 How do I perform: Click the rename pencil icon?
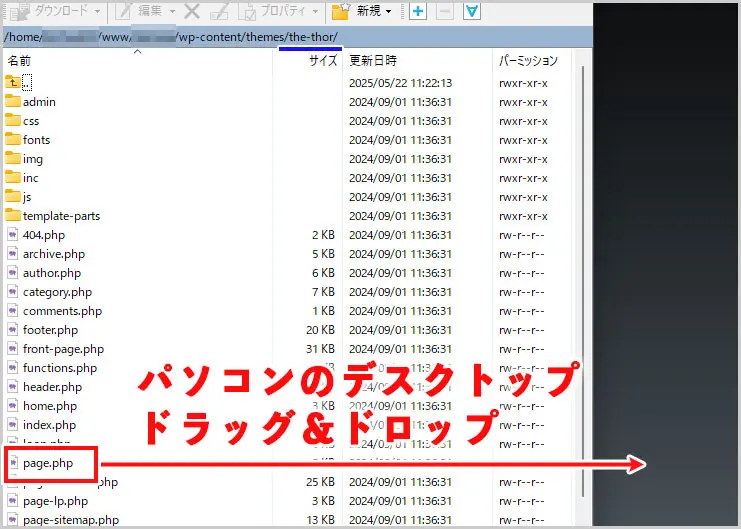coord(219,11)
